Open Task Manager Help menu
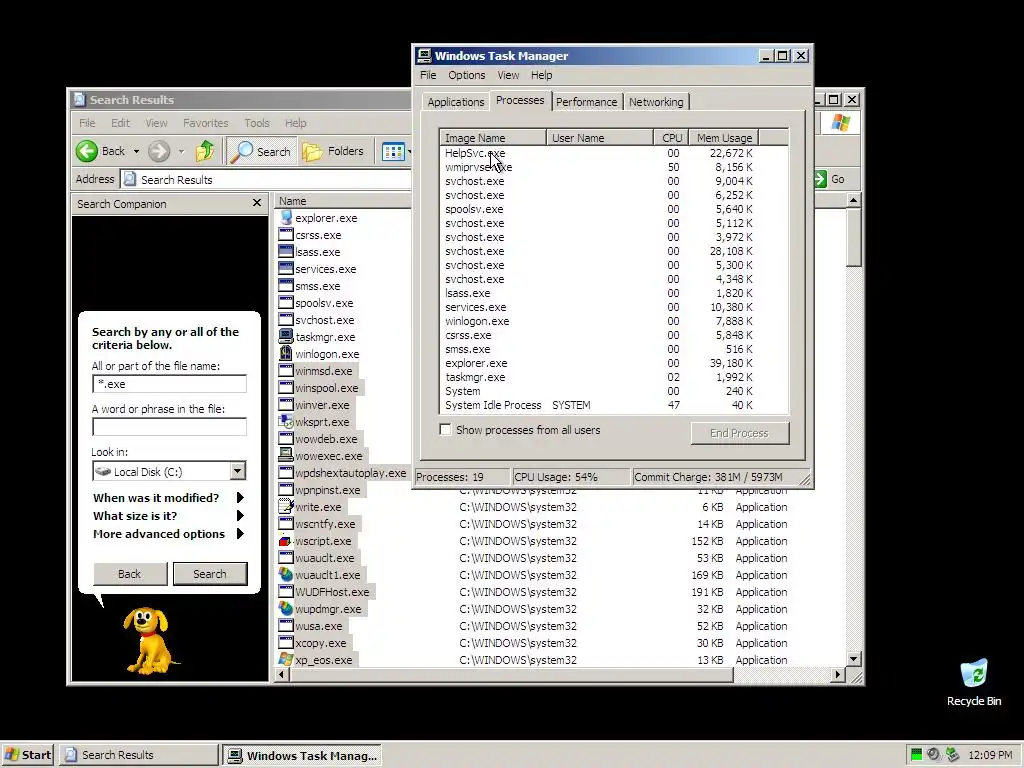 [541, 75]
